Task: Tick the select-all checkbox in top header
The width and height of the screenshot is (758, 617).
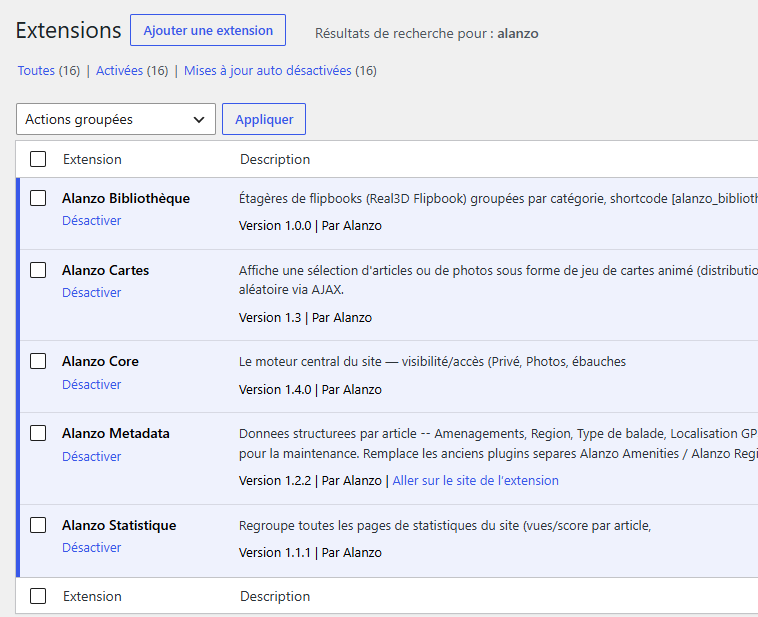Action: click(x=38, y=159)
